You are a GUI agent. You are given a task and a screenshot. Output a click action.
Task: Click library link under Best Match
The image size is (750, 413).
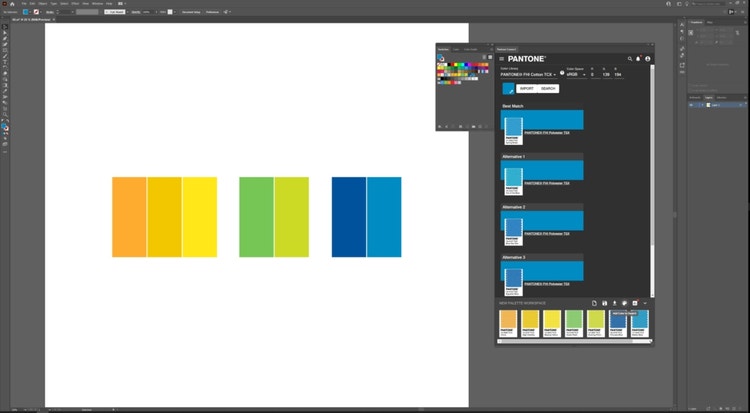[547, 133]
